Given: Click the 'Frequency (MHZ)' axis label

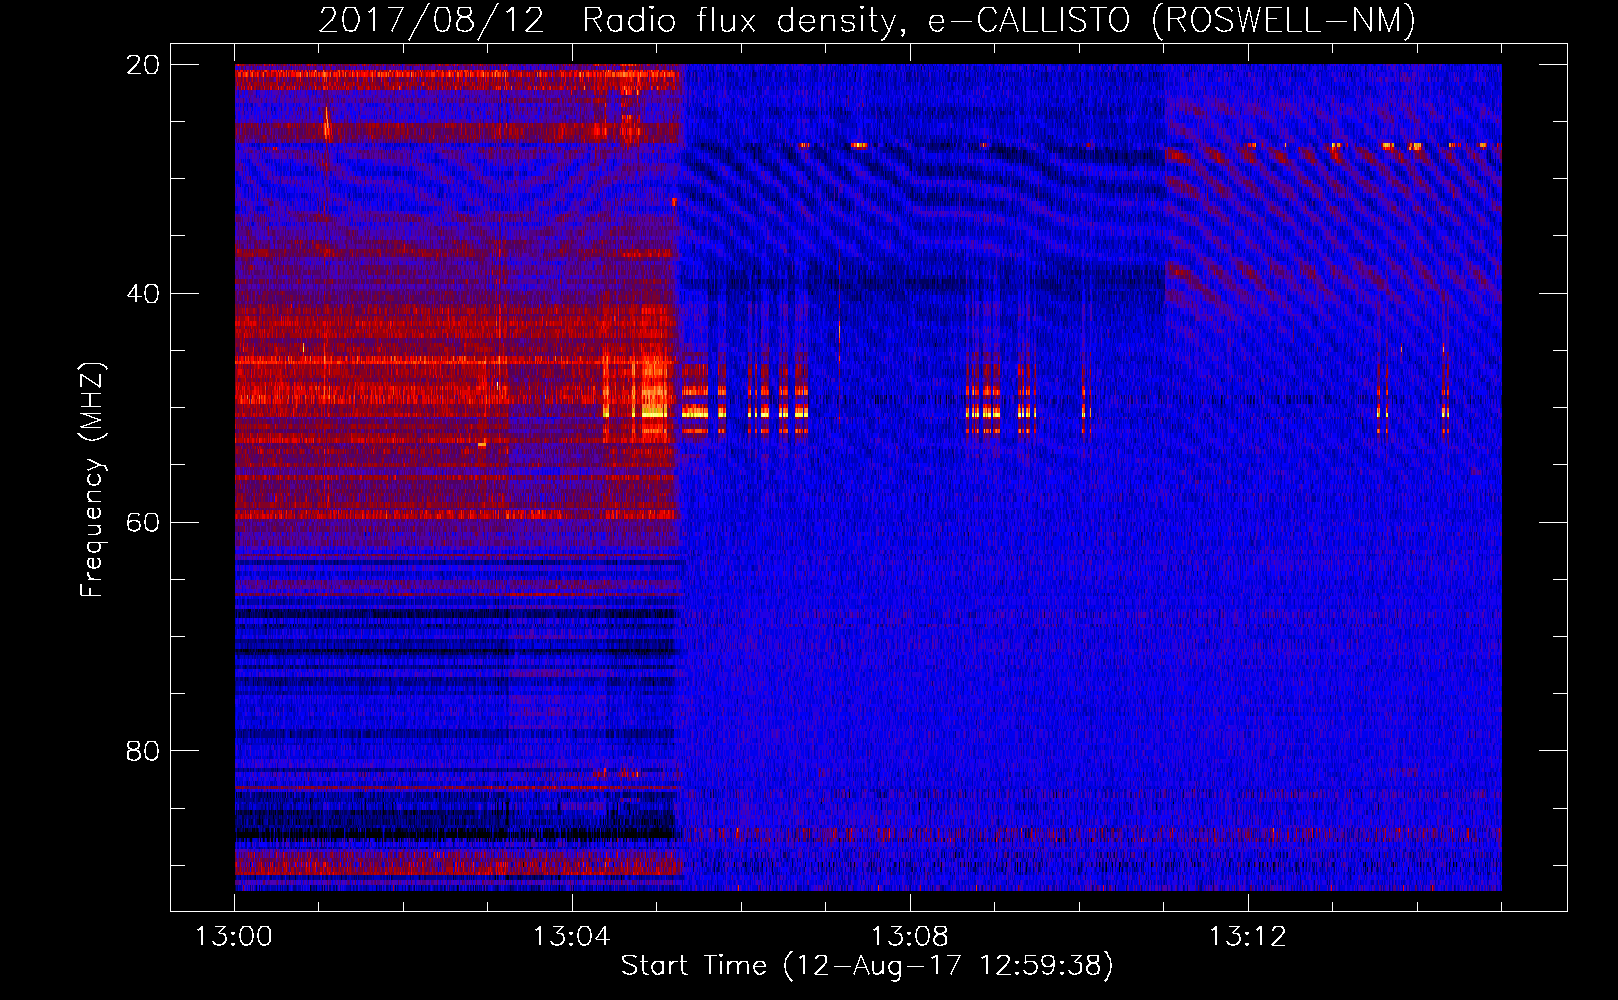Looking at the screenshot, I should point(92,480).
